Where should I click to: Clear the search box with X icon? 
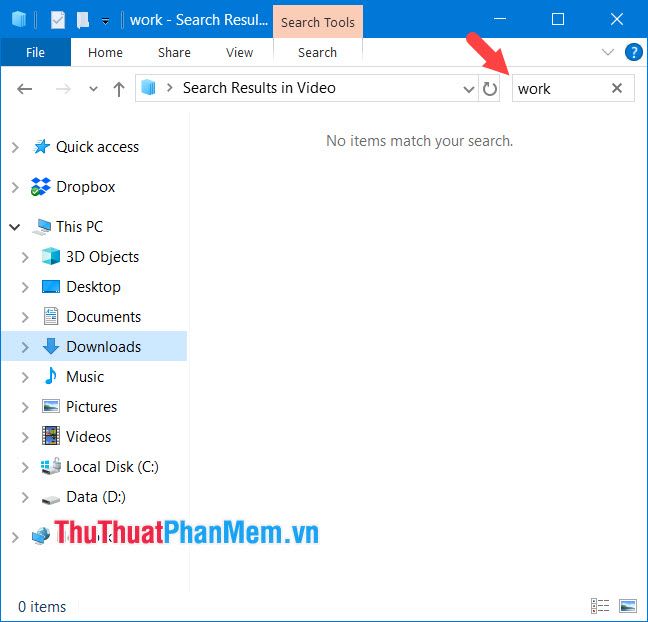coord(617,88)
